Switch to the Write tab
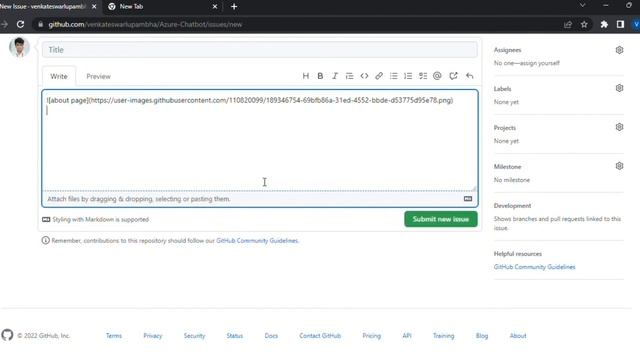 pyautogui.click(x=59, y=76)
